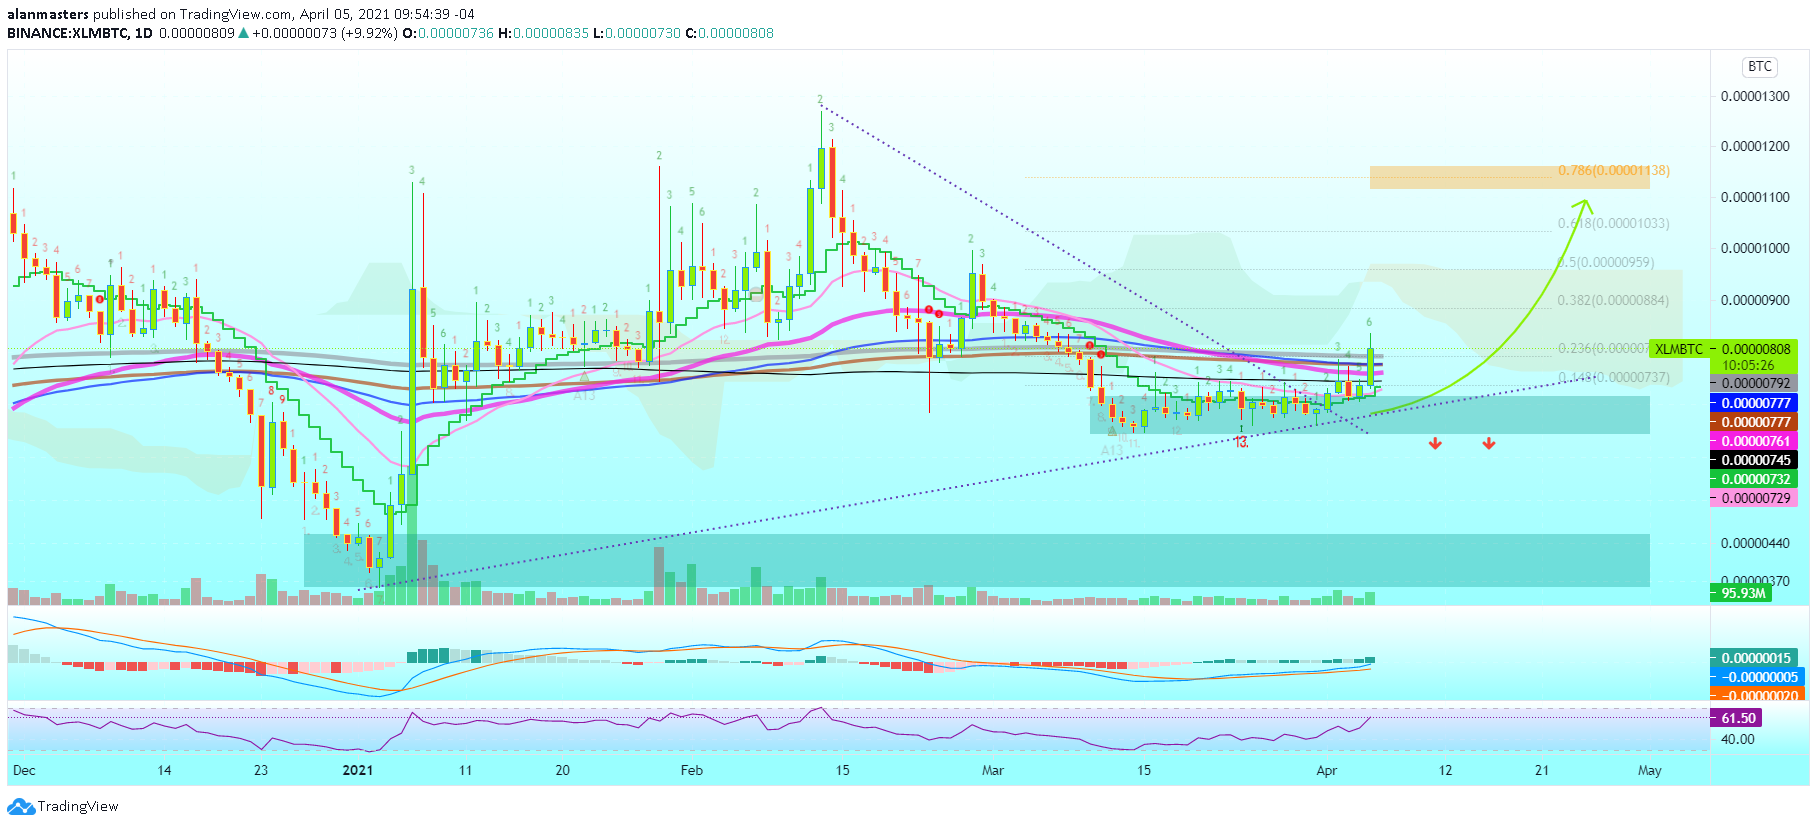1817x827 pixels.
Task: Click the 0.00000440 price axis label
Action: (x=1755, y=543)
